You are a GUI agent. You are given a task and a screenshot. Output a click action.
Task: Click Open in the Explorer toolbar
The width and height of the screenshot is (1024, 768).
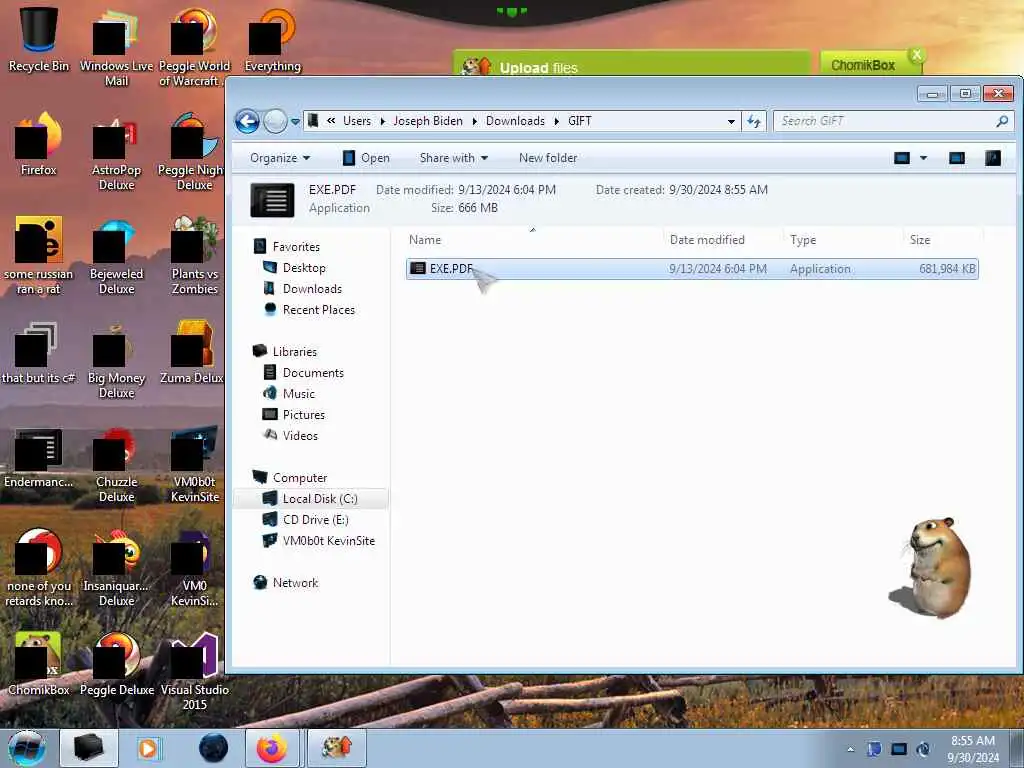366,158
